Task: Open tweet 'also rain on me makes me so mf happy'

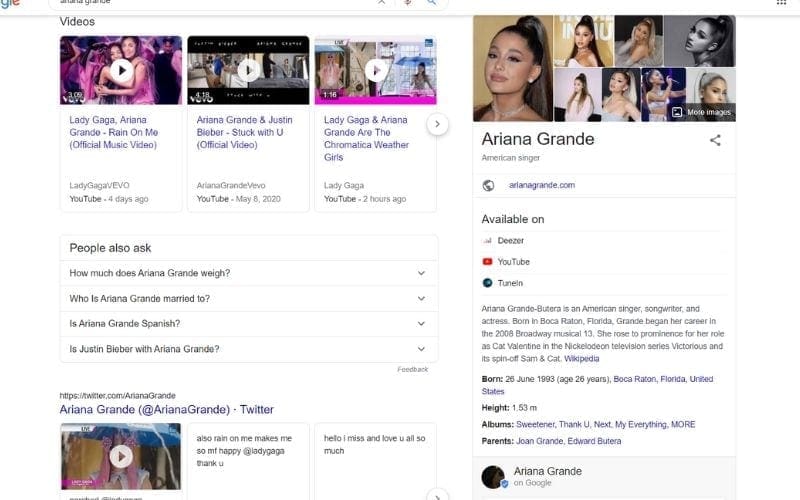Action: 244,451
